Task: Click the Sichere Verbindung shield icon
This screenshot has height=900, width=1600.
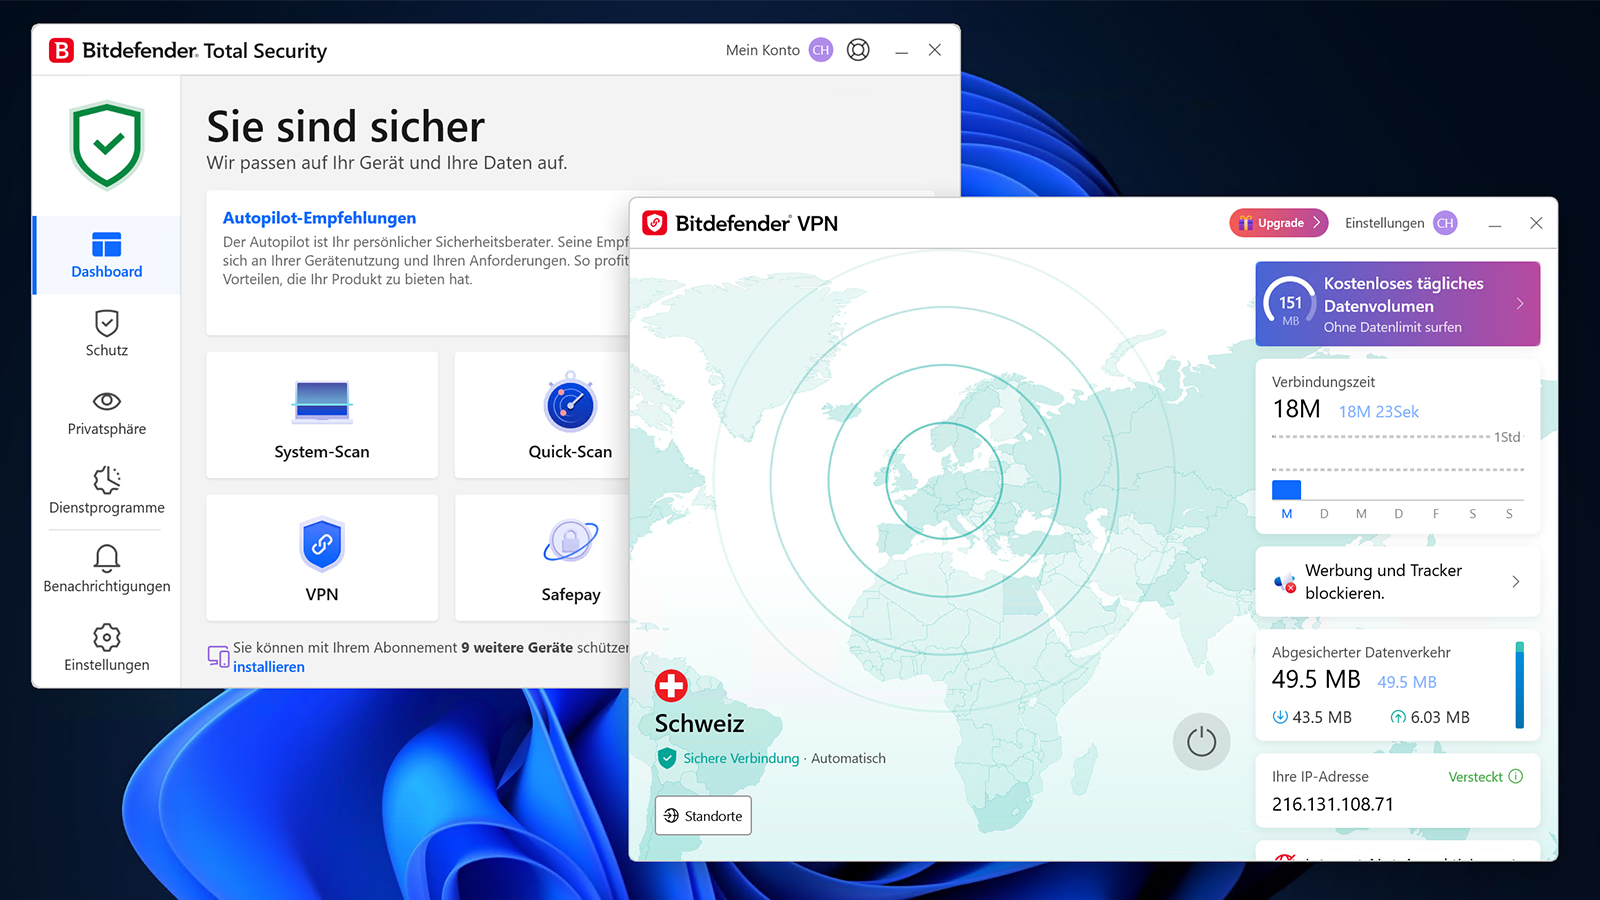Action: [x=667, y=759]
